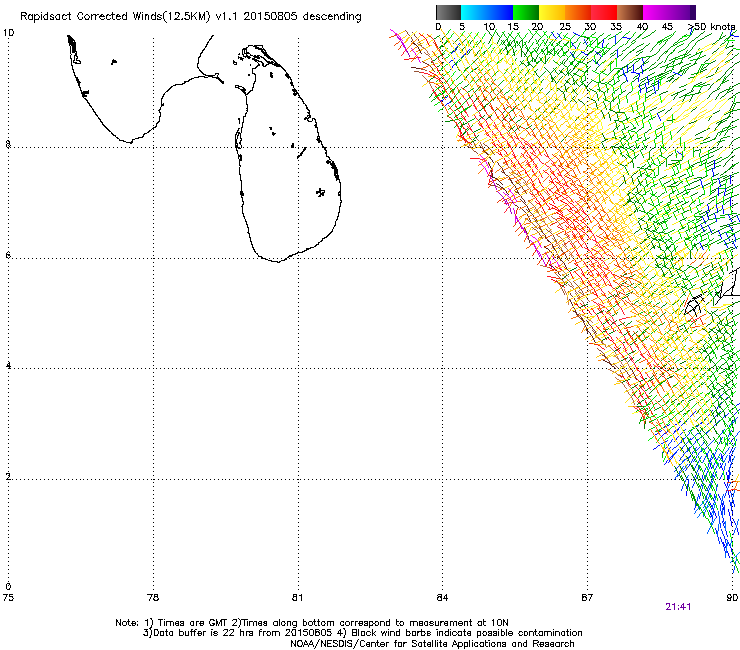Click the 'Data buffer is 22 hrs' note line

tap(363, 633)
